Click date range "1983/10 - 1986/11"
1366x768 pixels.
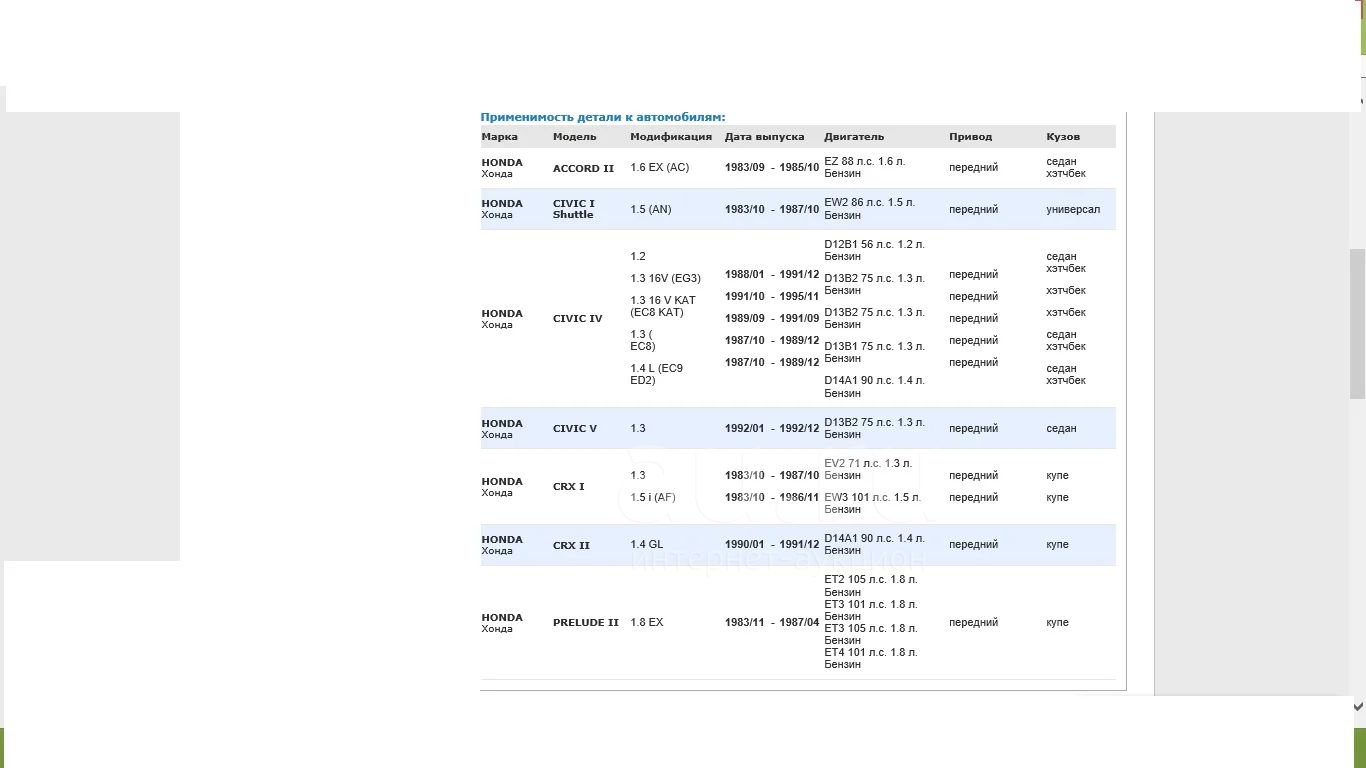click(x=771, y=497)
